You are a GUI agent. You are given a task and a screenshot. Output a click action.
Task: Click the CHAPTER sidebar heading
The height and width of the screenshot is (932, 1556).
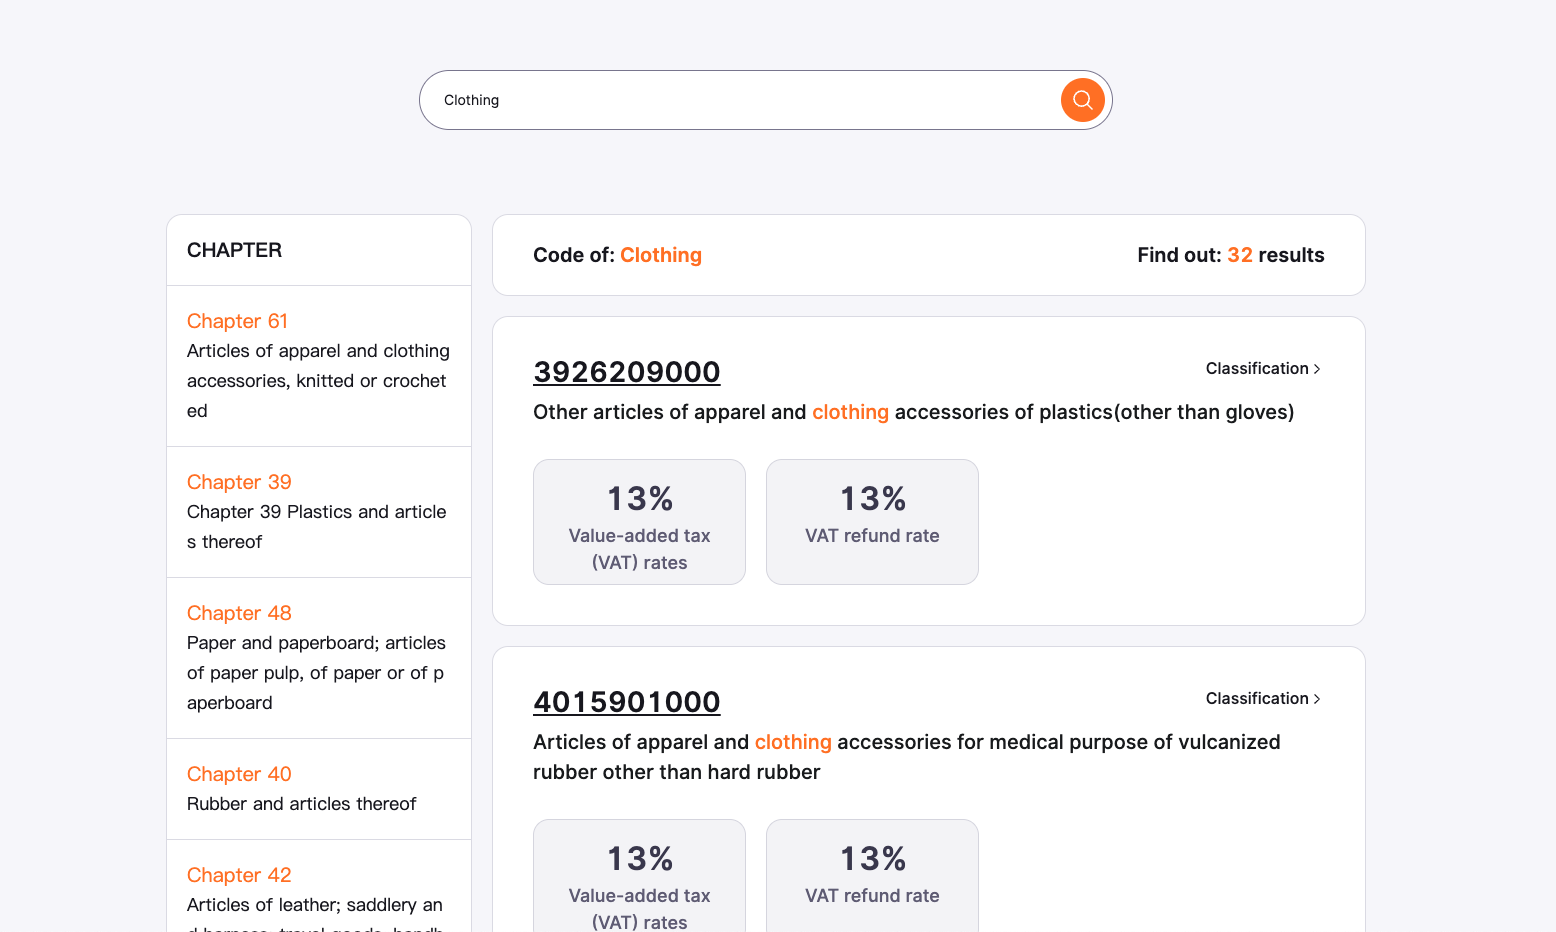pos(234,250)
